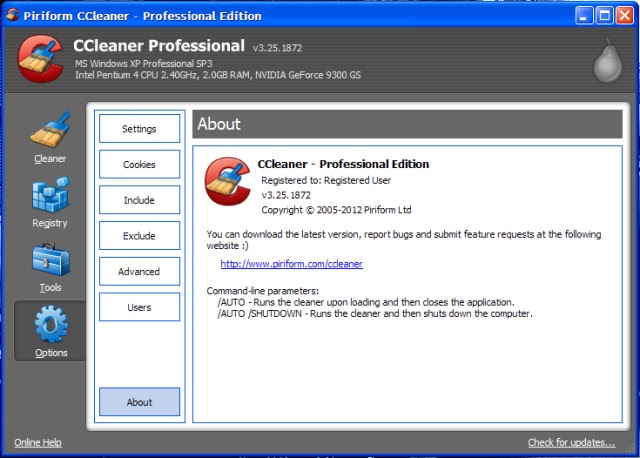Image resolution: width=640 pixels, height=458 pixels.
Task: Click the v3.25.1872 version text in About panel
Action: [286, 195]
